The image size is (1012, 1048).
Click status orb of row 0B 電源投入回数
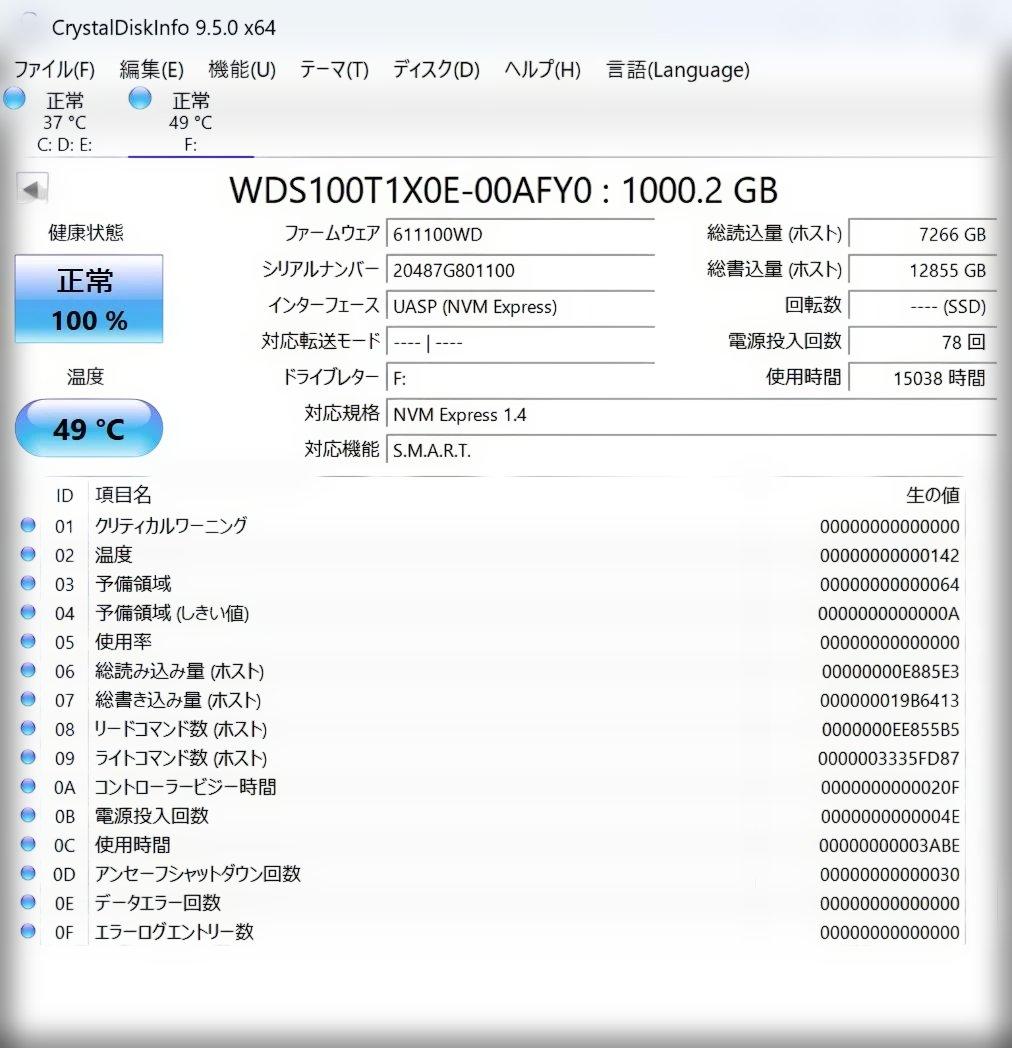[x=28, y=815]
